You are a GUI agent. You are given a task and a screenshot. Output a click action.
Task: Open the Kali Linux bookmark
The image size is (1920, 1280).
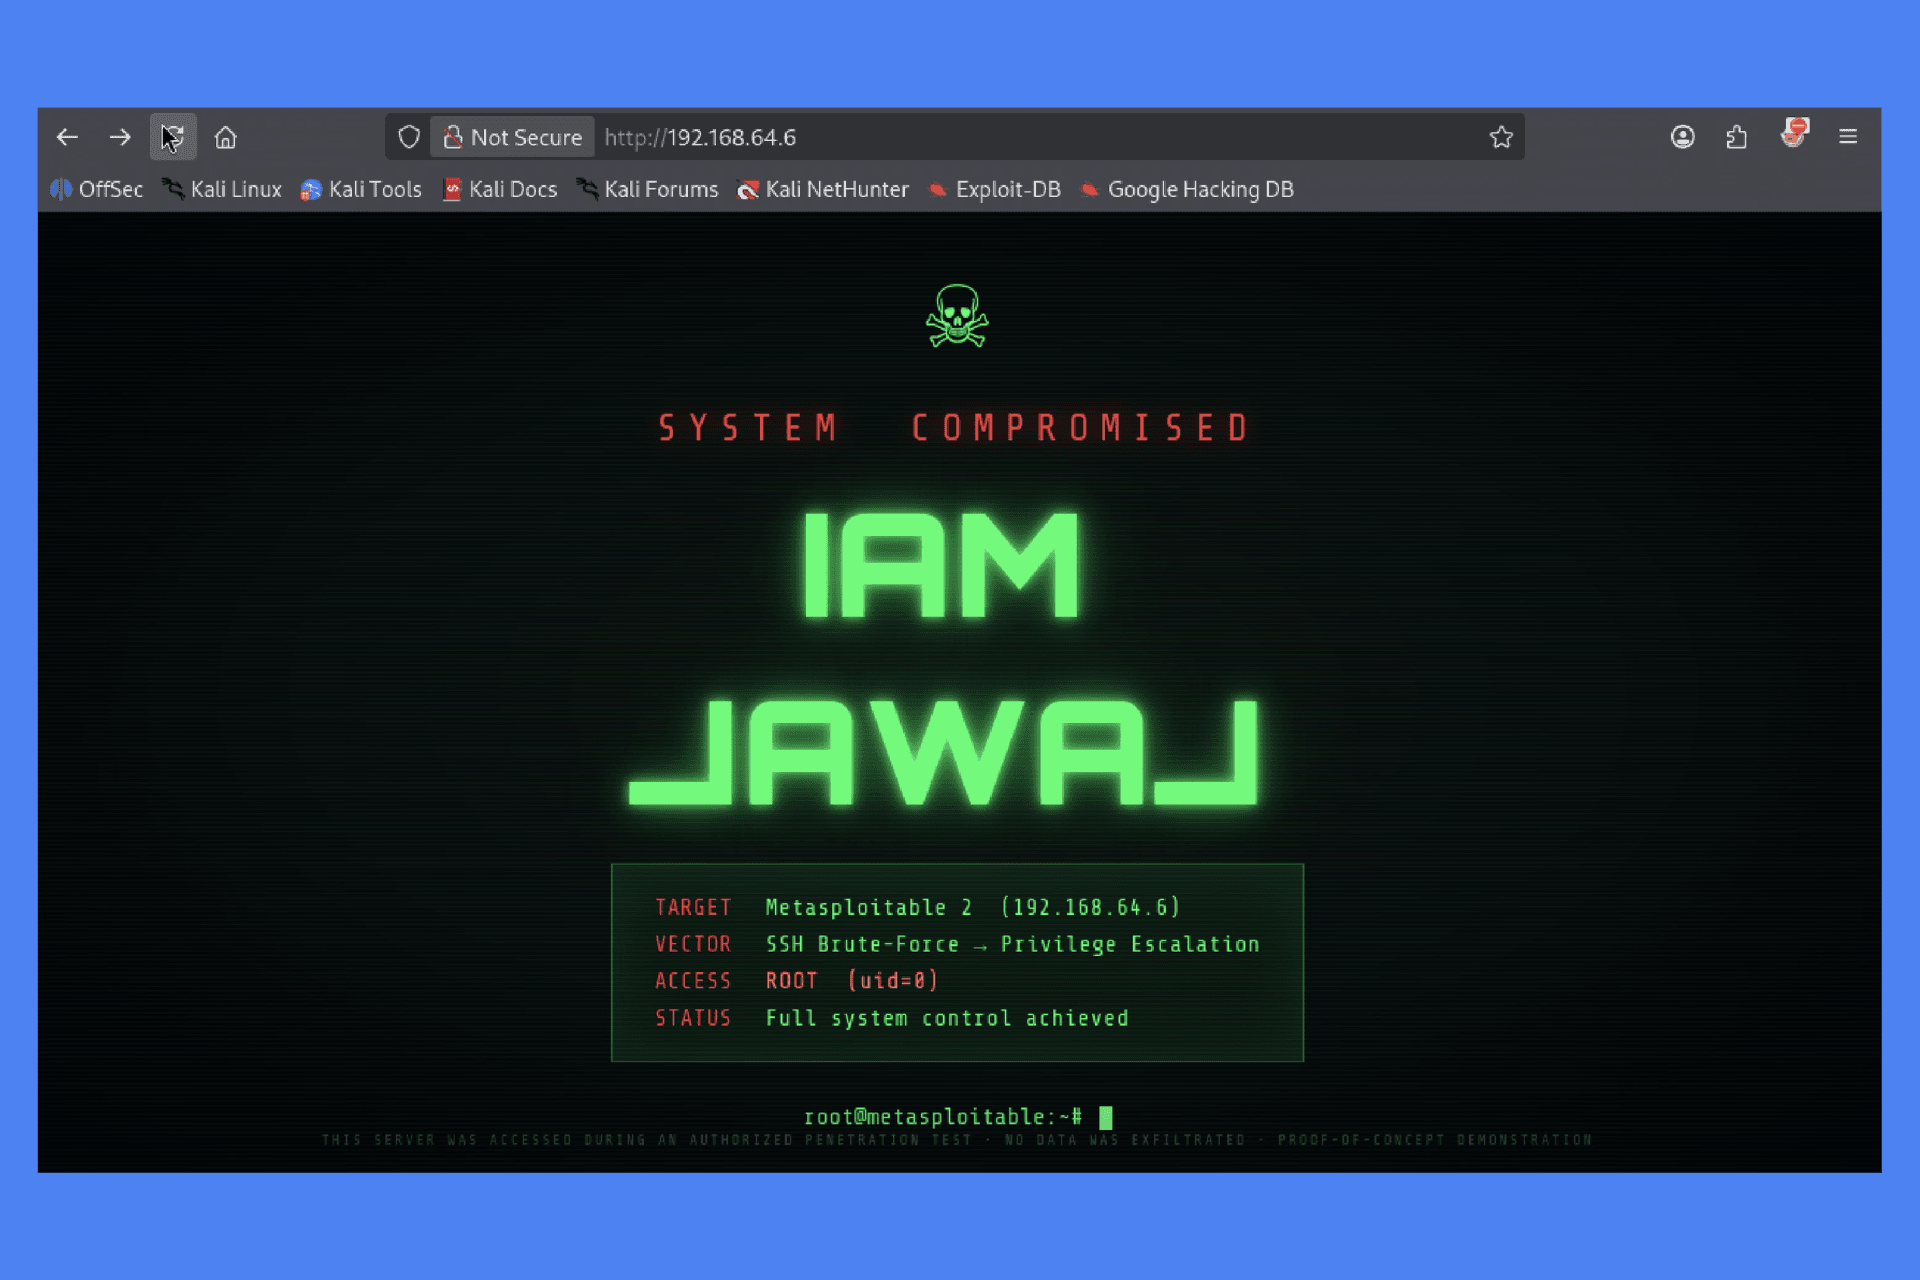point(222,190)
